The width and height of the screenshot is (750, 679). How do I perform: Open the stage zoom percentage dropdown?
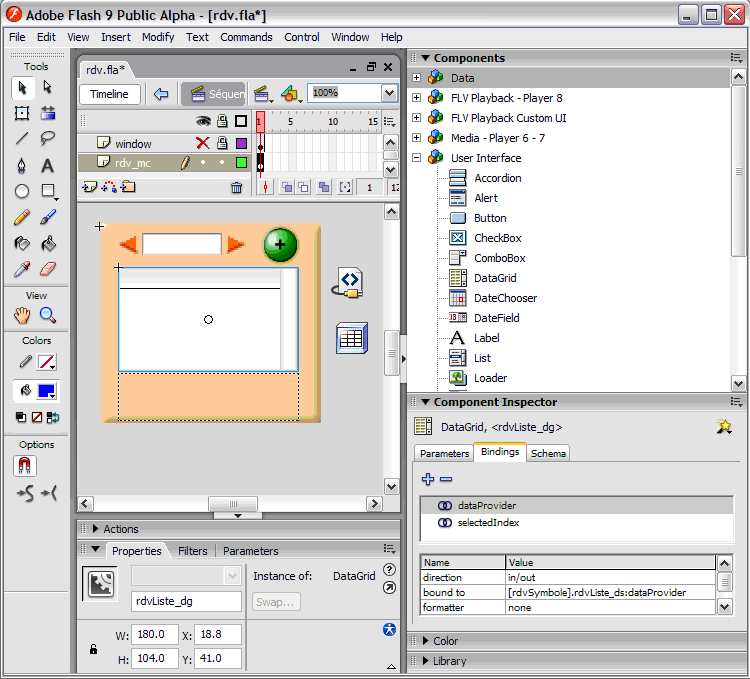pos(389,93)
